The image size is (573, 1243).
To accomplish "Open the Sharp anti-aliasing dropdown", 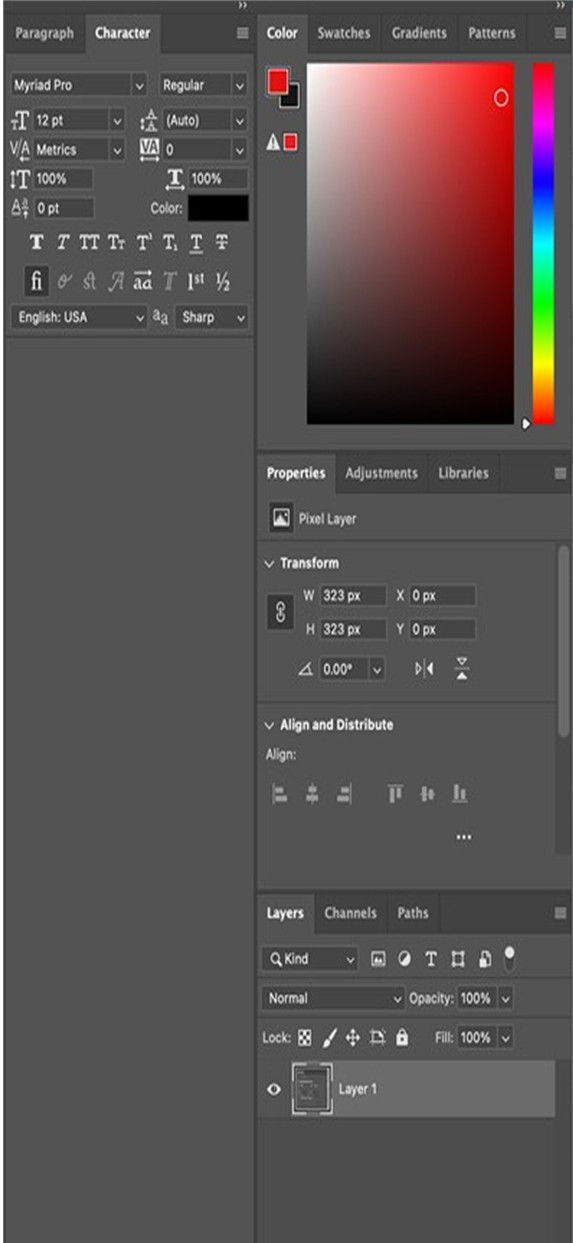I will 212,317.
